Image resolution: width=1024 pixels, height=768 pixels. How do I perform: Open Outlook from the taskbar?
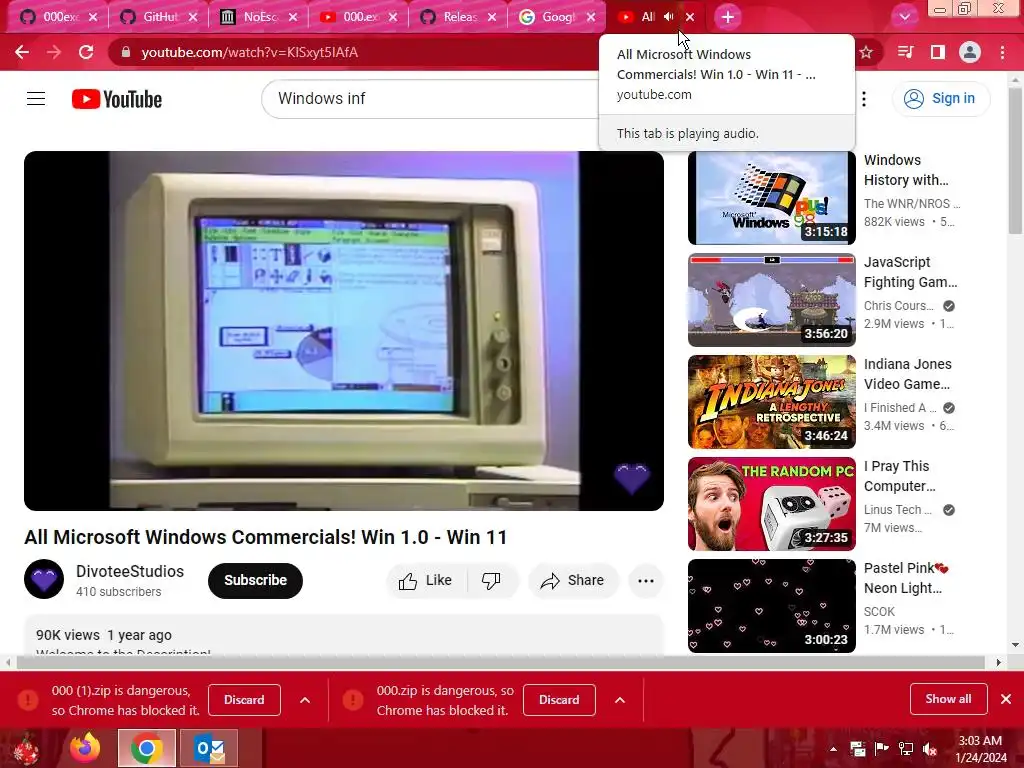click(x=209, y=748)
